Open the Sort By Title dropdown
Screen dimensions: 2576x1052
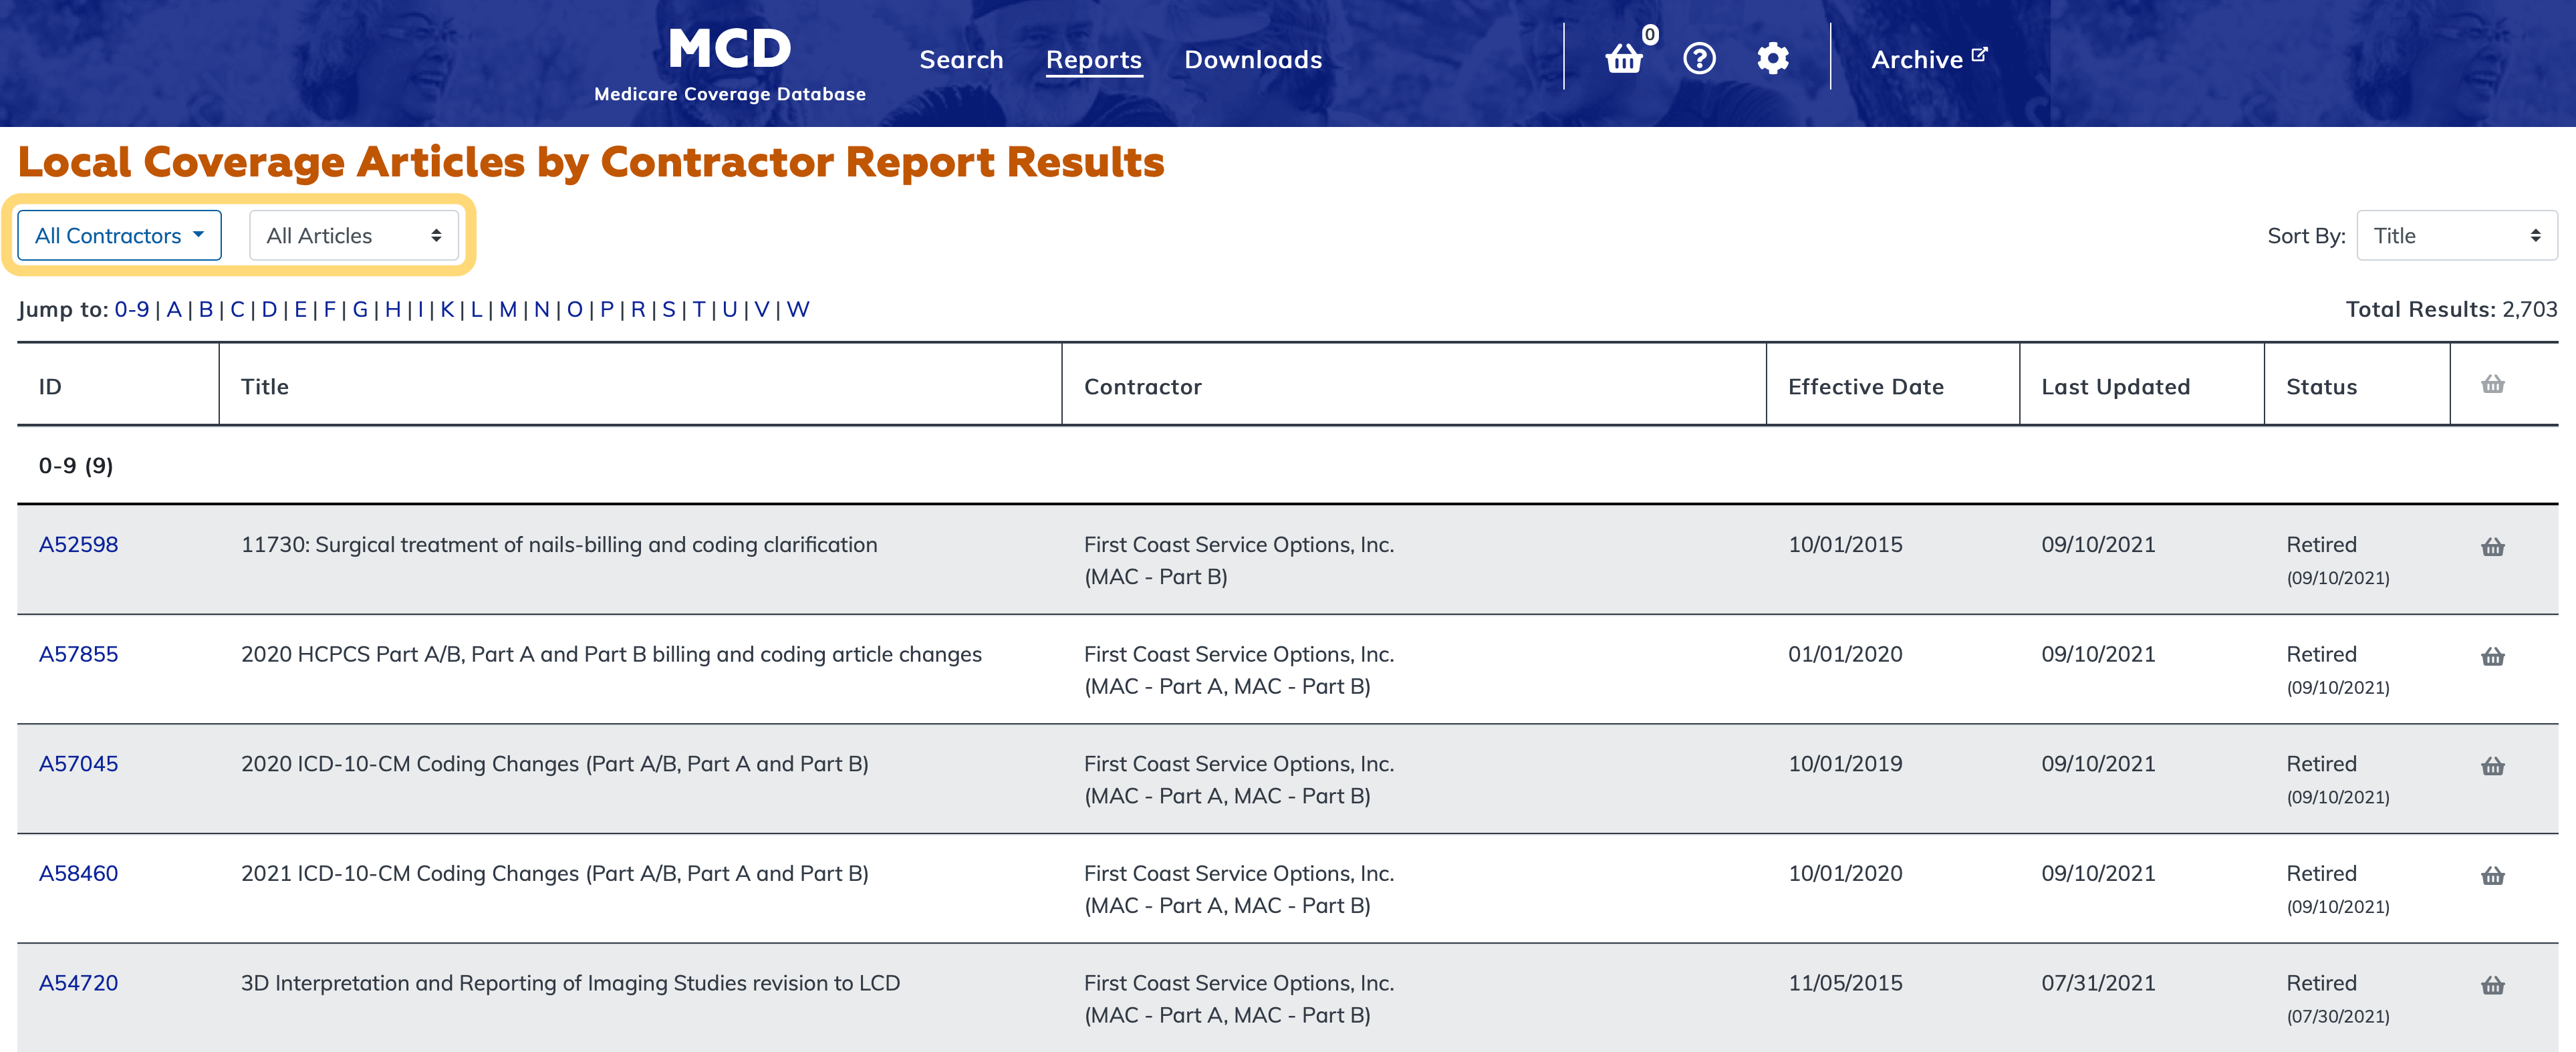[2456, 236]
